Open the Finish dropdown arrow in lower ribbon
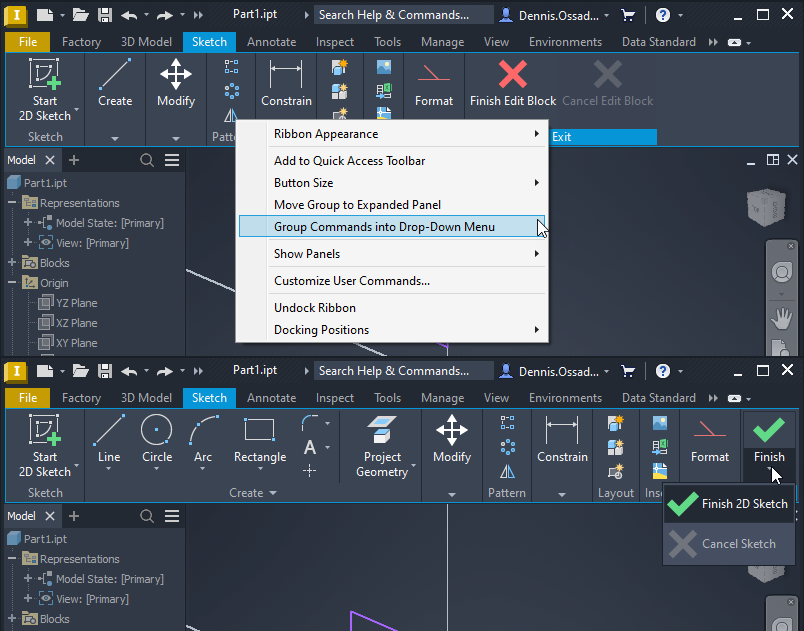This screenshot has width=804, height=631. coord(769,469)
